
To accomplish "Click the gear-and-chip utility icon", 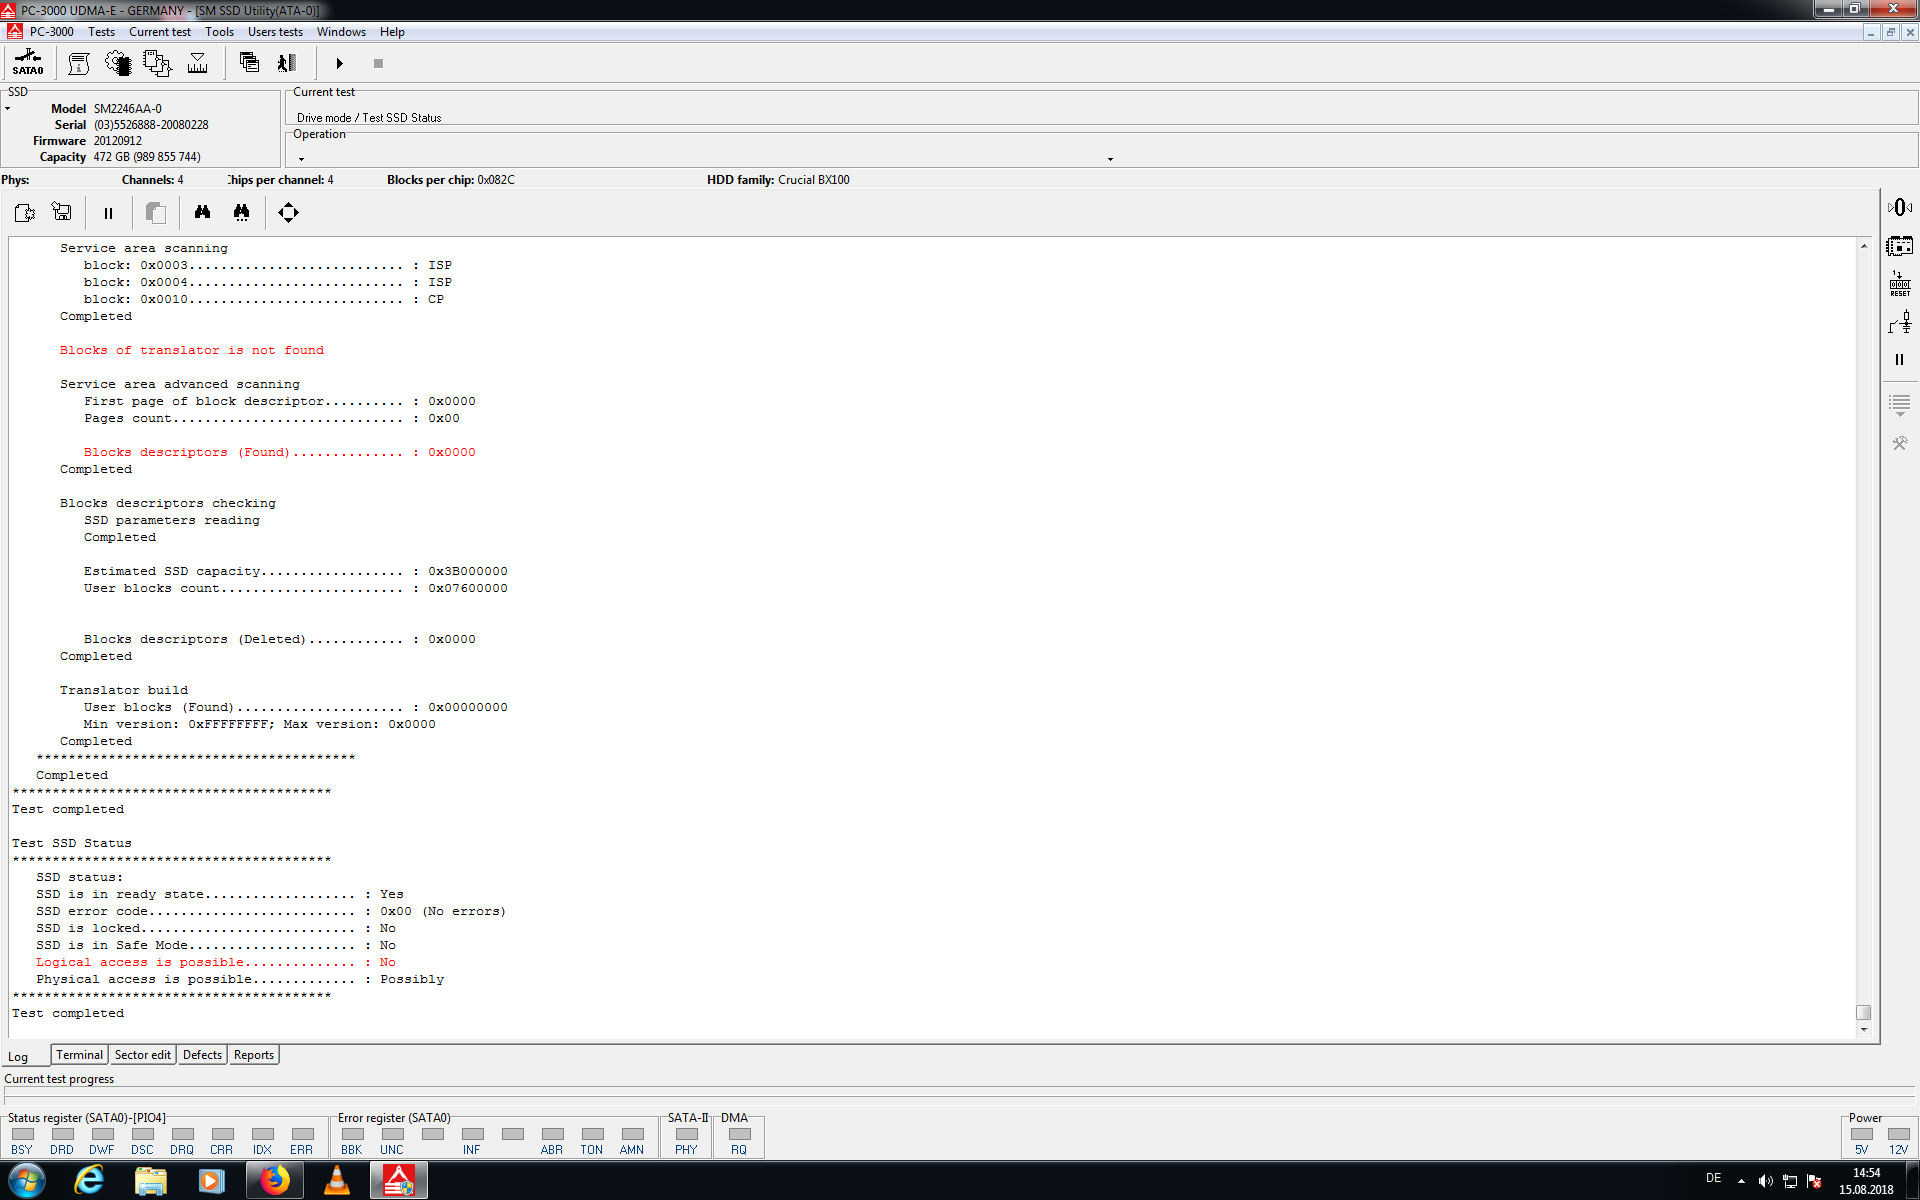I will [118, 63].
